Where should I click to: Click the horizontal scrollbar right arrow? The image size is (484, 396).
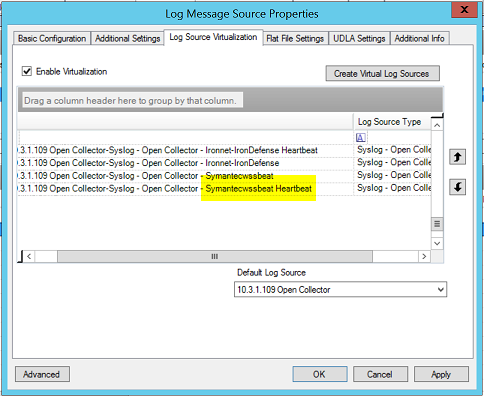[x=424, y=256]
